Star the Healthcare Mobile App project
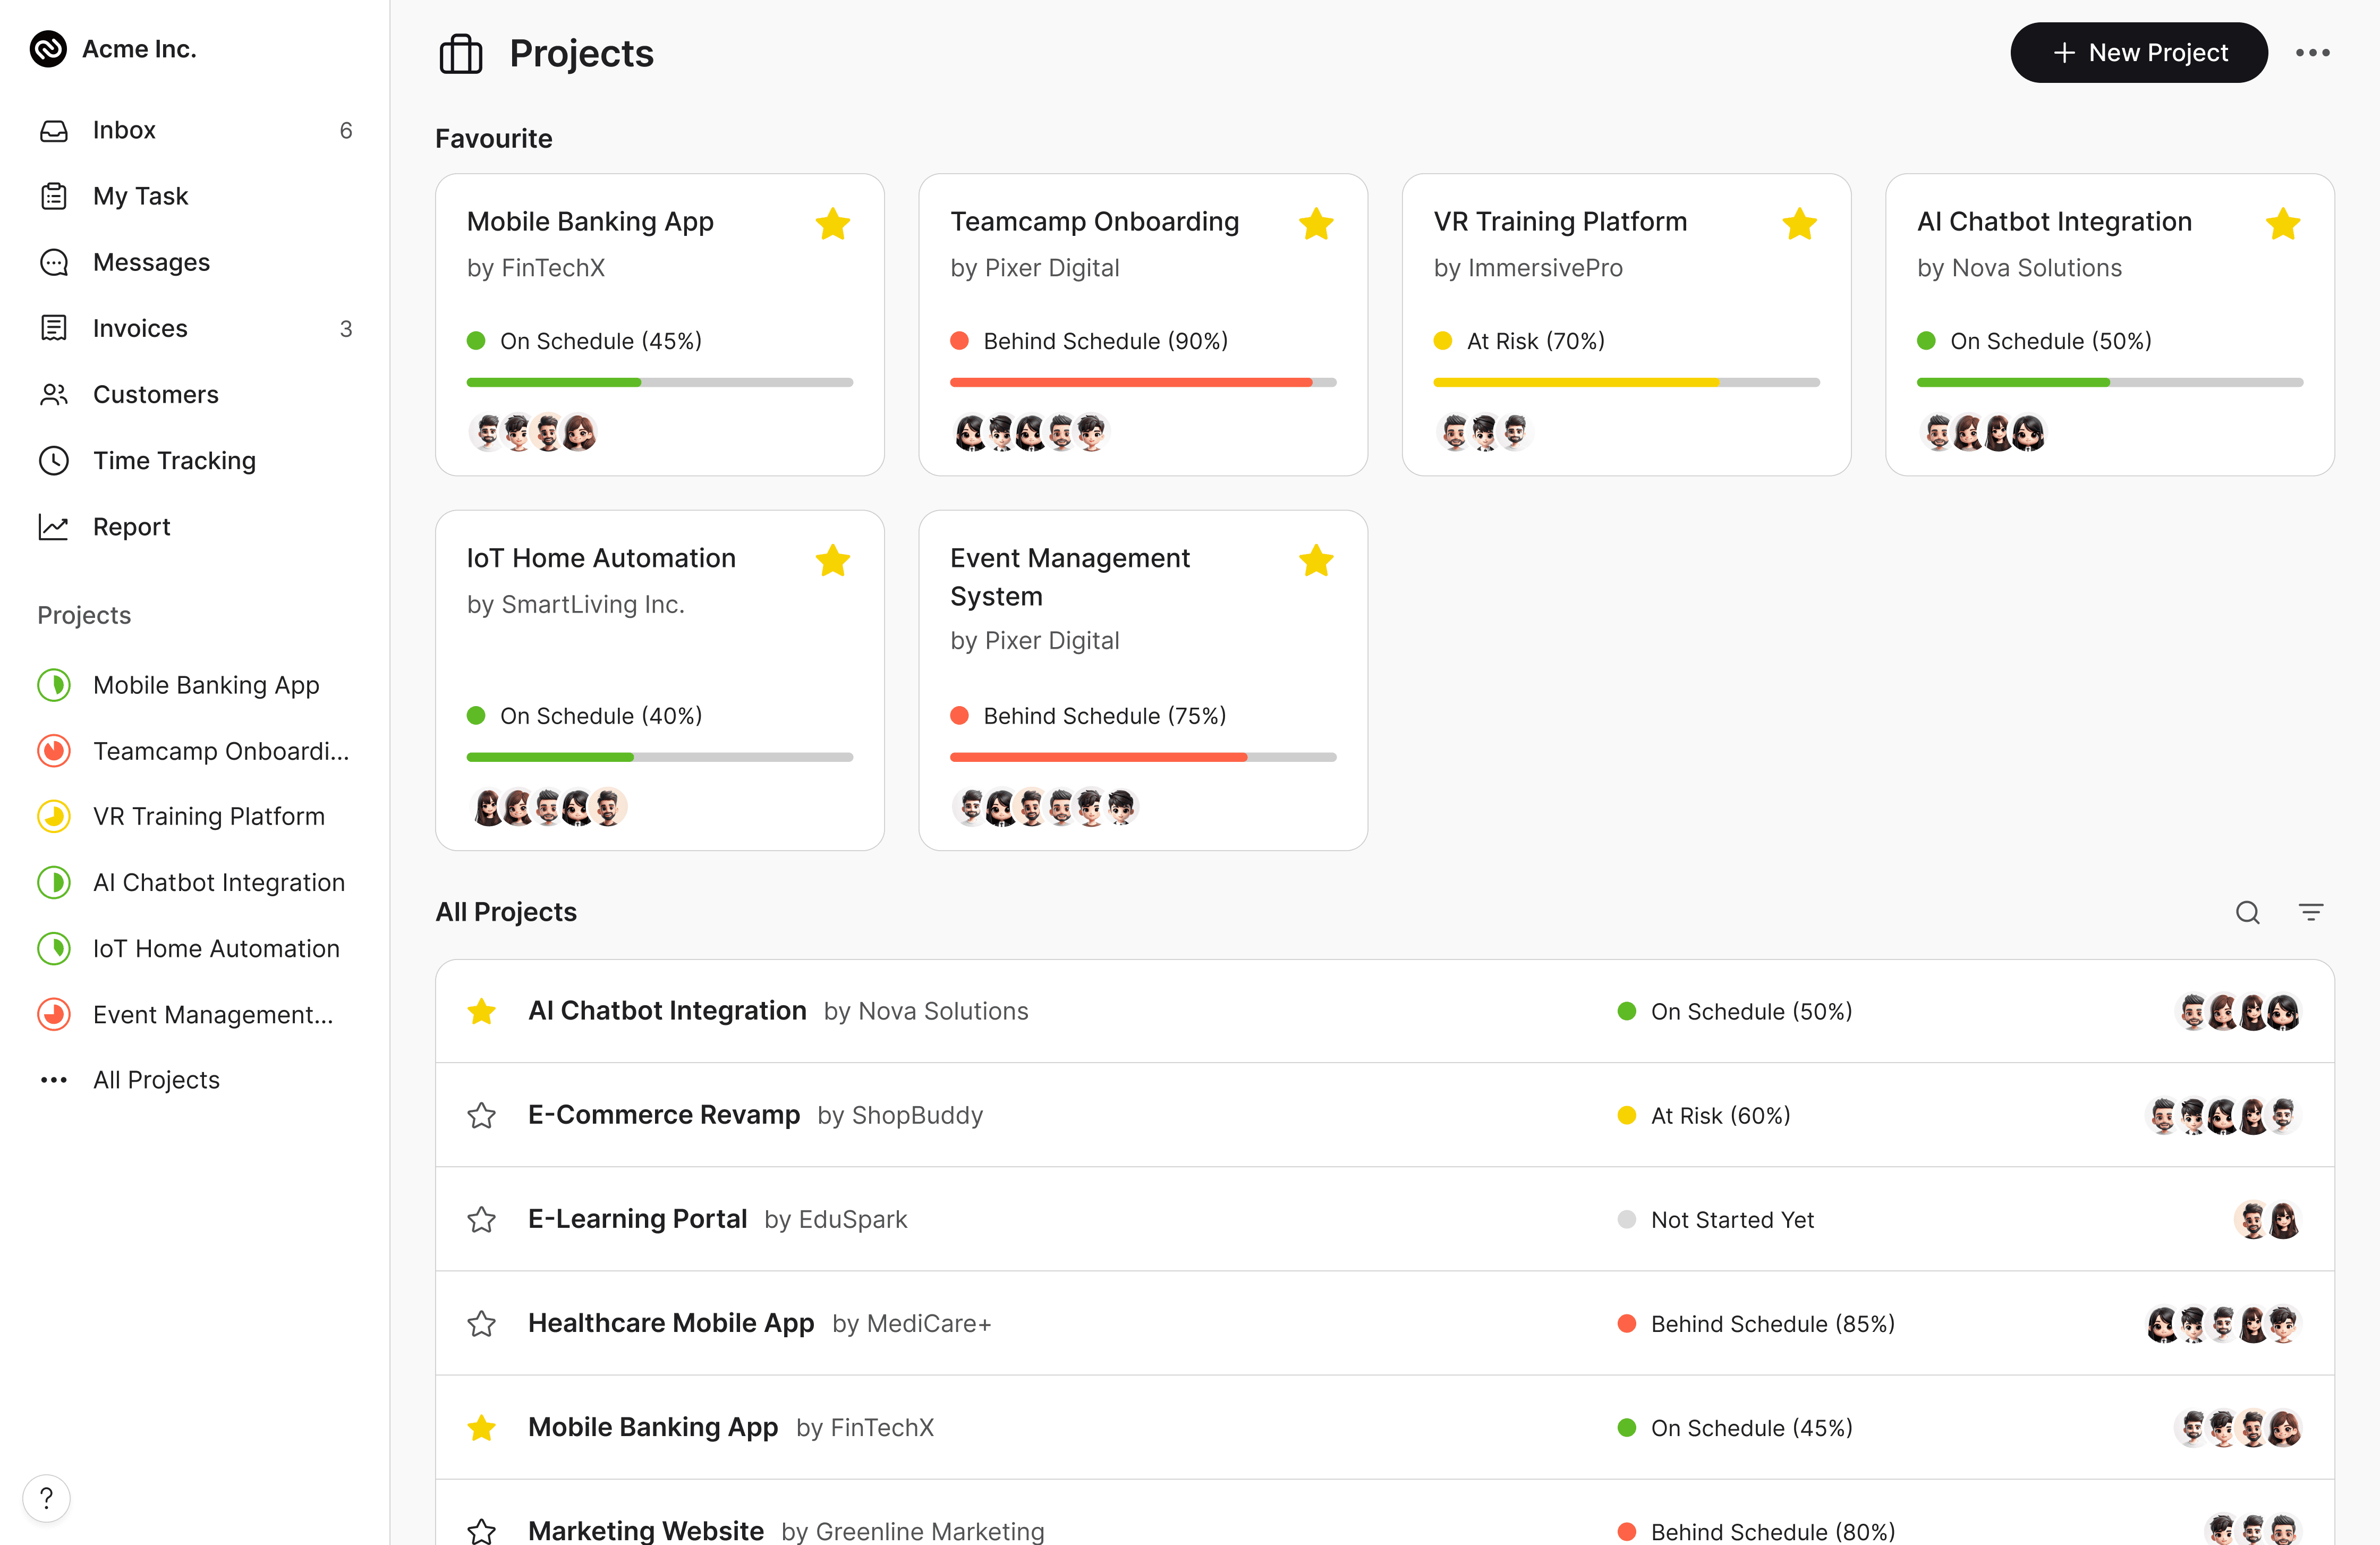The width and height of the screenshot is (2380, 1545). point(481,1323)
